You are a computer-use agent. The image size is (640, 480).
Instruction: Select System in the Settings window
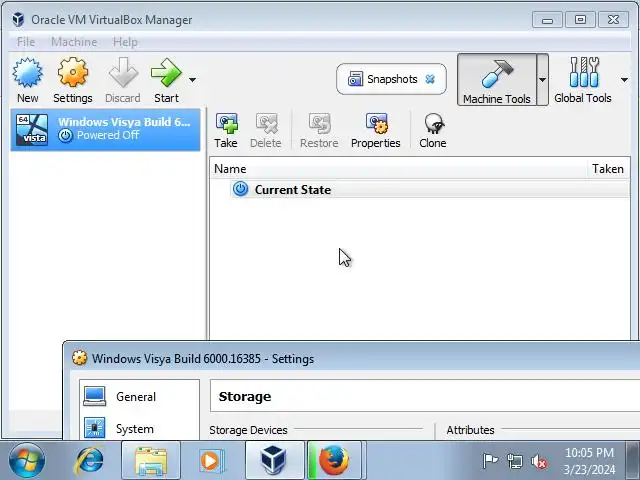click(139, 429)
